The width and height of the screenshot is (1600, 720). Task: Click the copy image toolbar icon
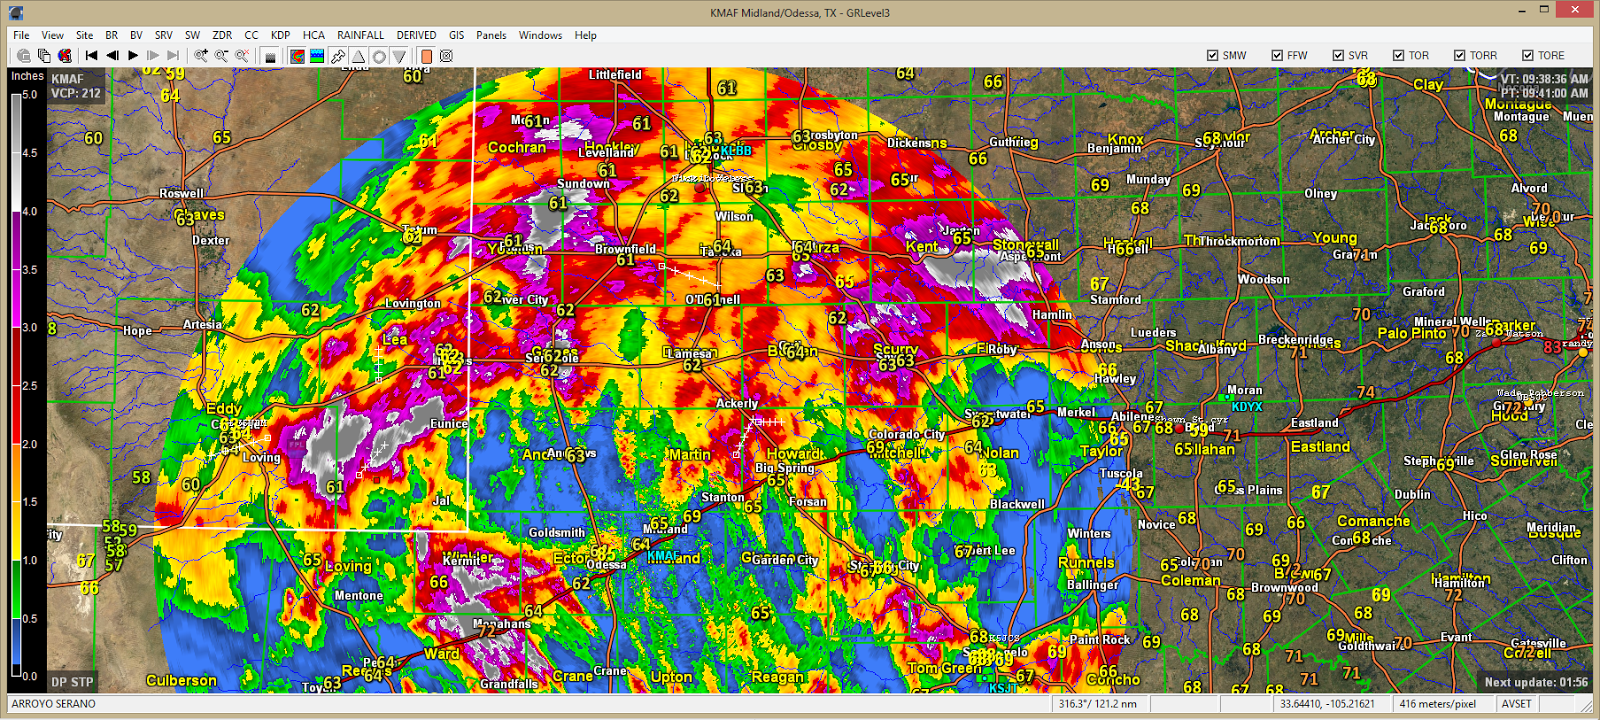pyautogui.click(x=44, y=56)
